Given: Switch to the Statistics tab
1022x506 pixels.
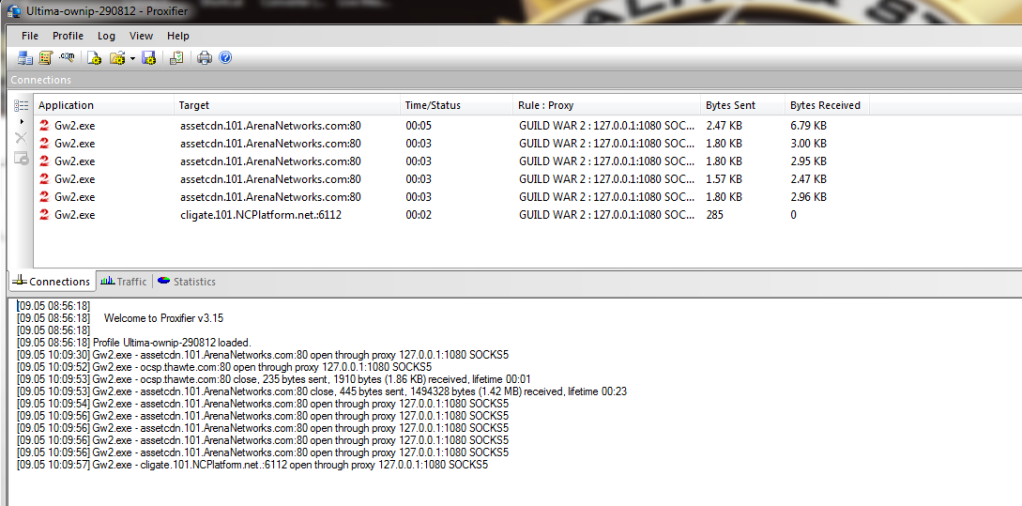Looking at the screenshot, I should coord(187,282).
